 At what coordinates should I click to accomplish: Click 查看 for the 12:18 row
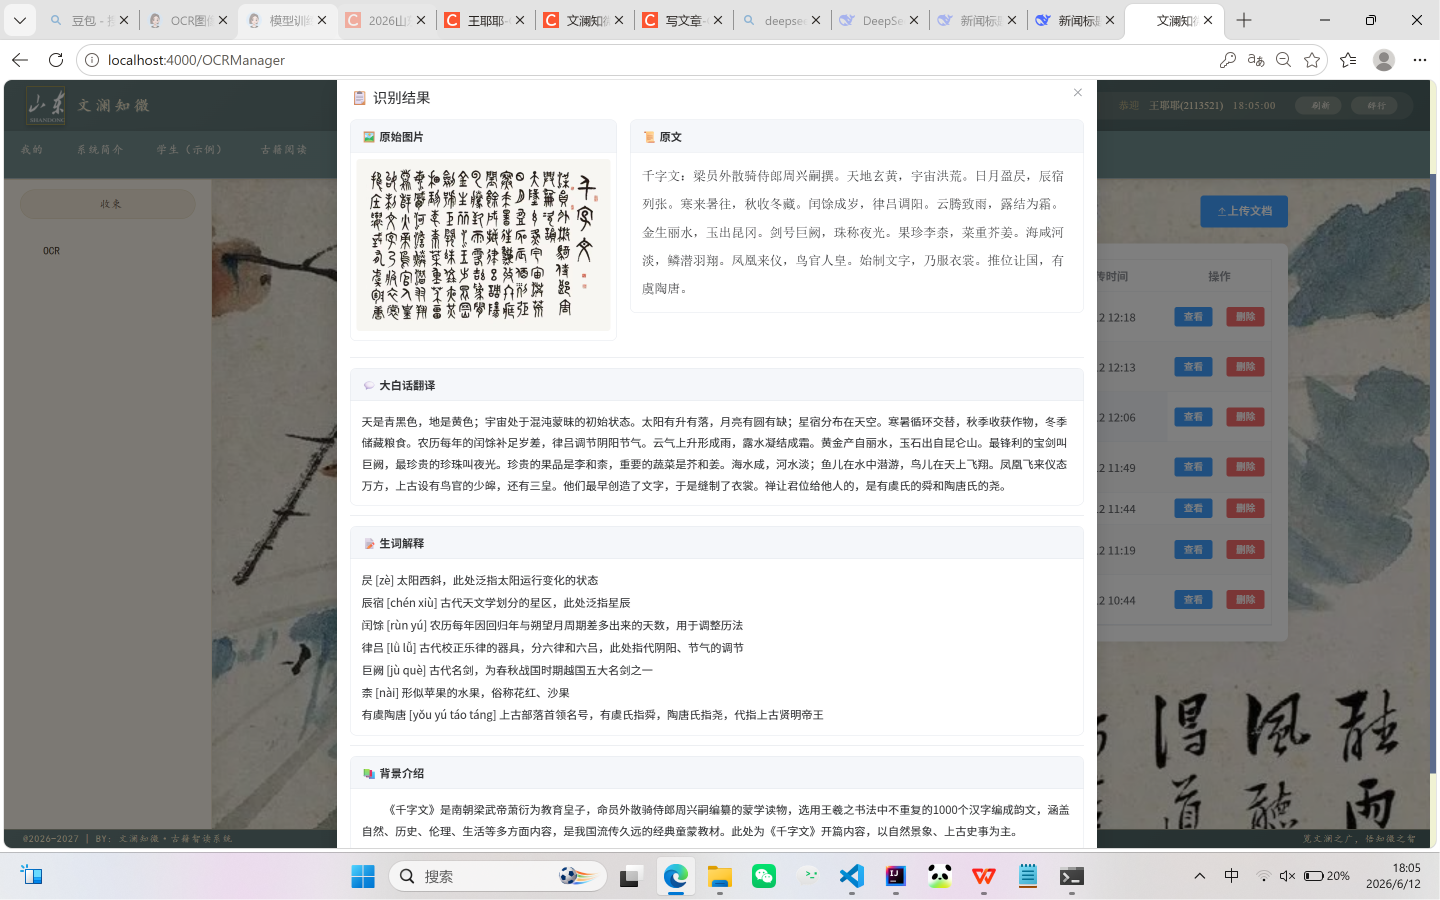click(1193, 317)
